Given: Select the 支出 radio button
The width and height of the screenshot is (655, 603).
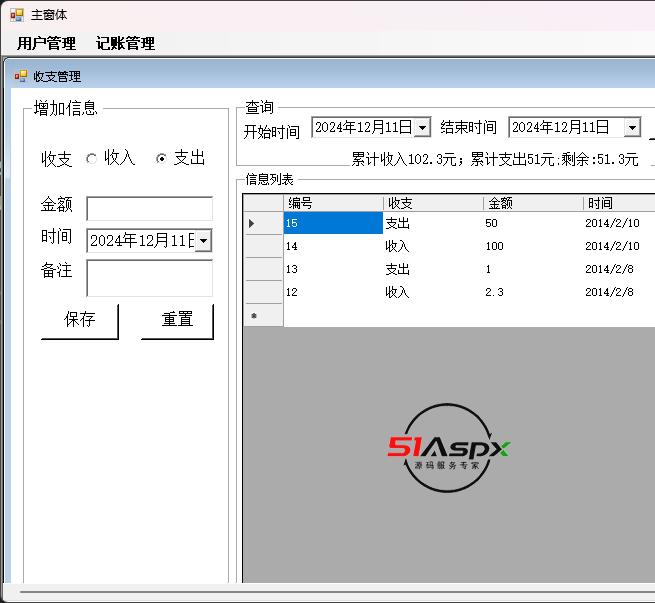Looking at the screenshot, I should [x=161, y=158].
